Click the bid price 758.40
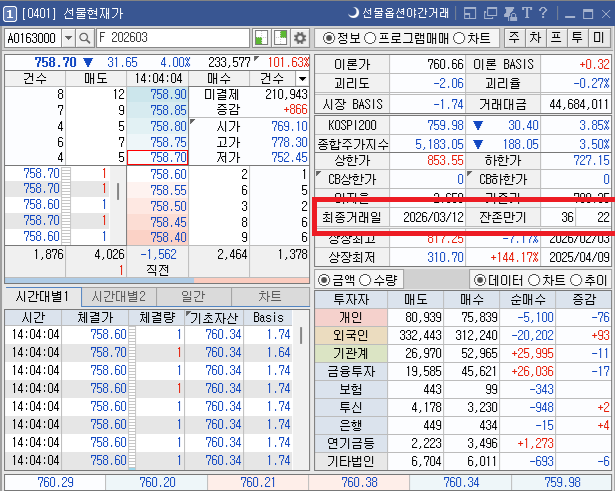 tap(158, 237)
